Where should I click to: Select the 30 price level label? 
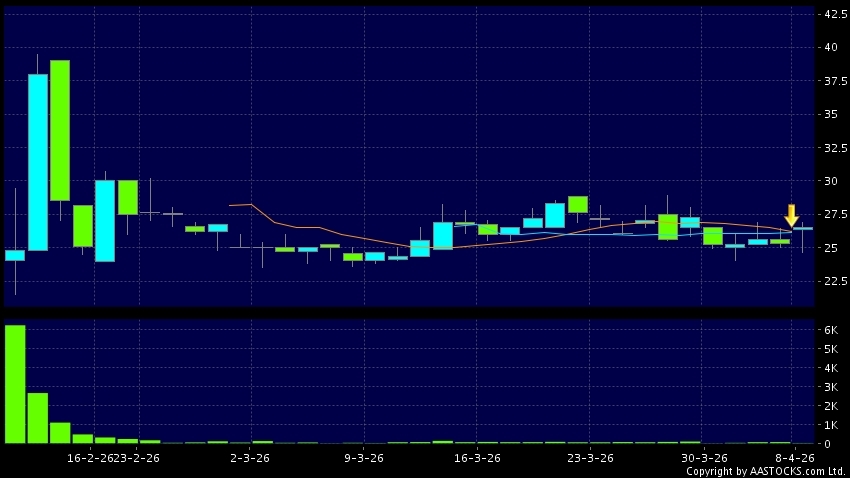coord(831,181)
